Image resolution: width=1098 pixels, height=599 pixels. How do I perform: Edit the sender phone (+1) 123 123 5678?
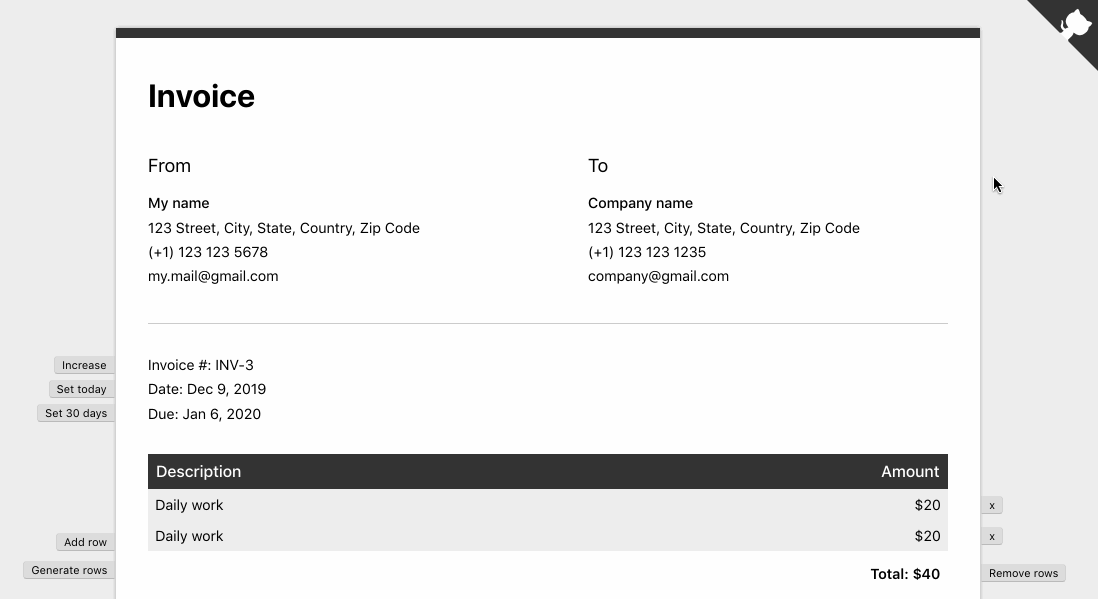click(x=208, y=252)
